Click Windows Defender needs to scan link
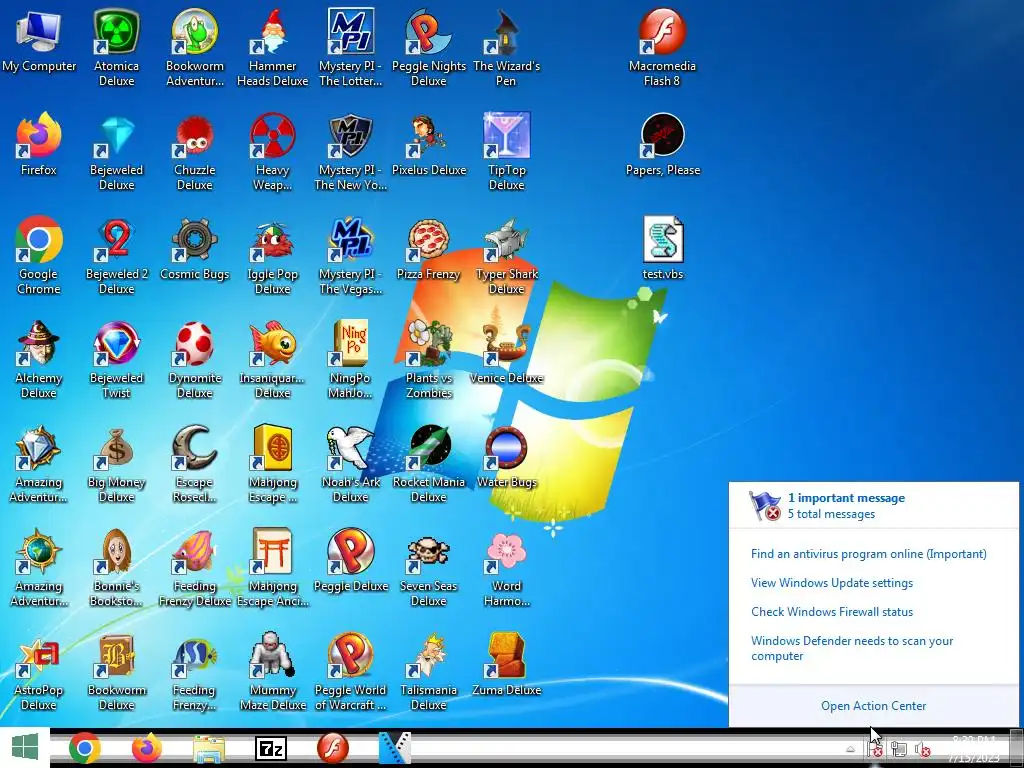The image size is (1024, 768). (x=852, y=648)
